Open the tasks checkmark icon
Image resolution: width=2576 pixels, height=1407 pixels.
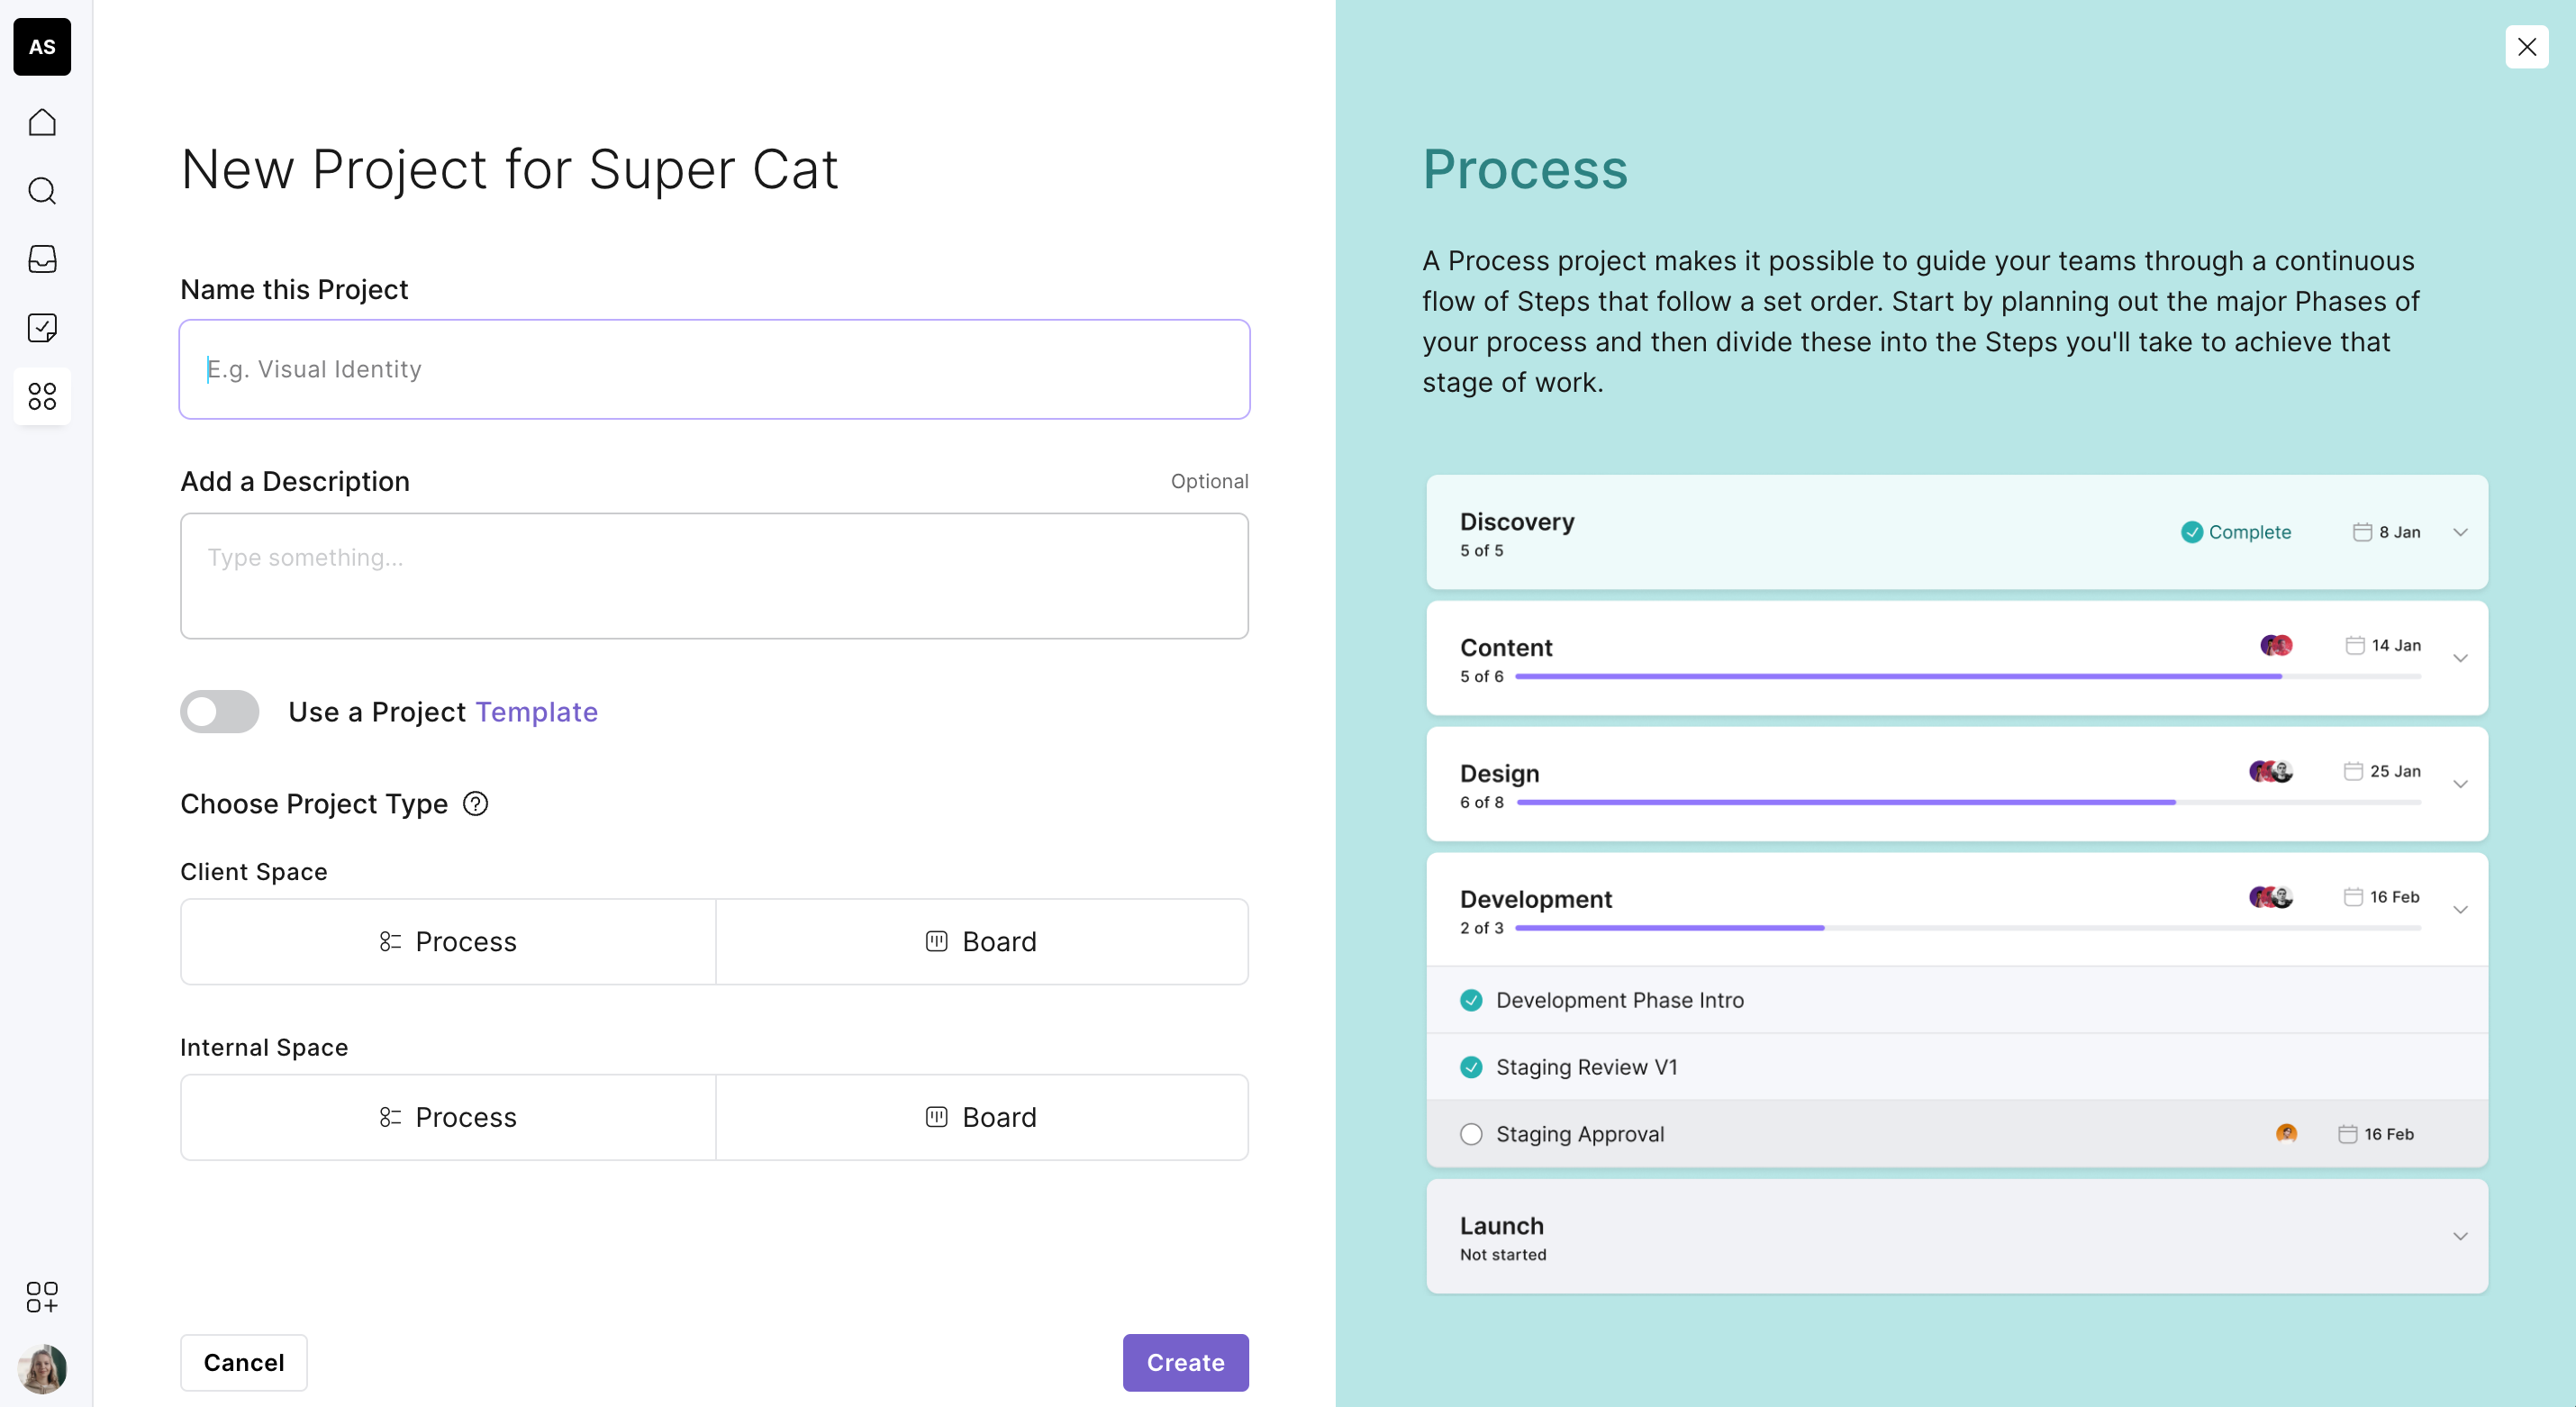point(42,327)
